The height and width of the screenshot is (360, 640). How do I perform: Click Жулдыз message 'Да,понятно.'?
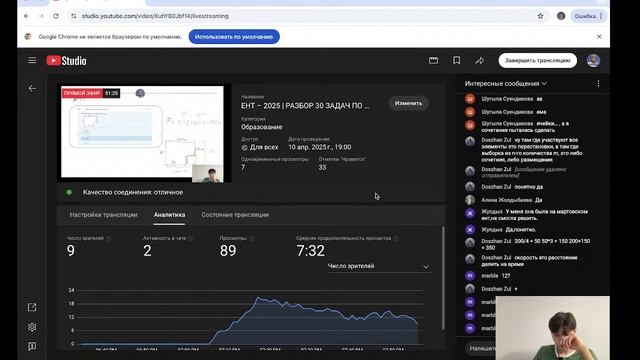pos(509,229)
